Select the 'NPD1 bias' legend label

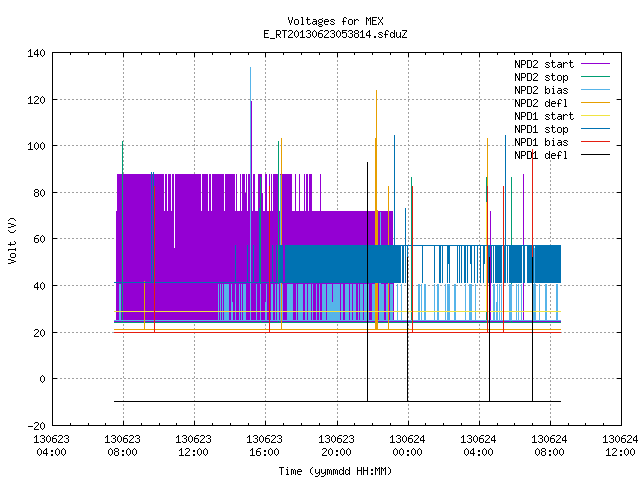coord(541,142)
